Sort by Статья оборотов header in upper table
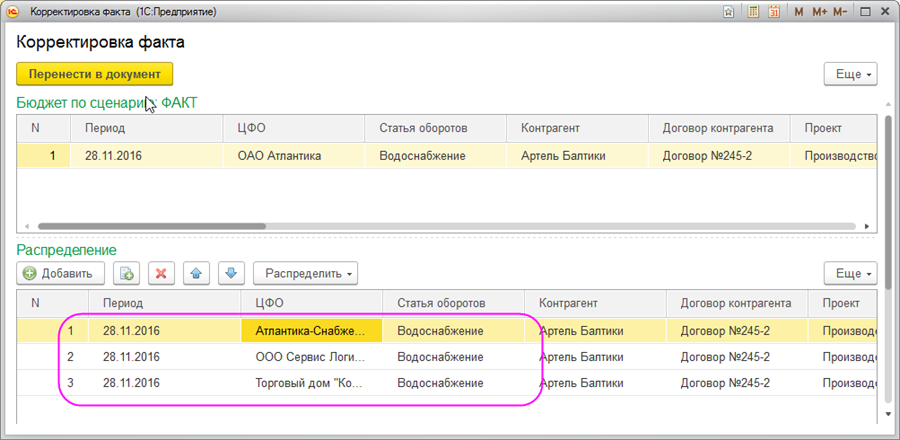Viewport: 900px width, 440px height. 424,128
